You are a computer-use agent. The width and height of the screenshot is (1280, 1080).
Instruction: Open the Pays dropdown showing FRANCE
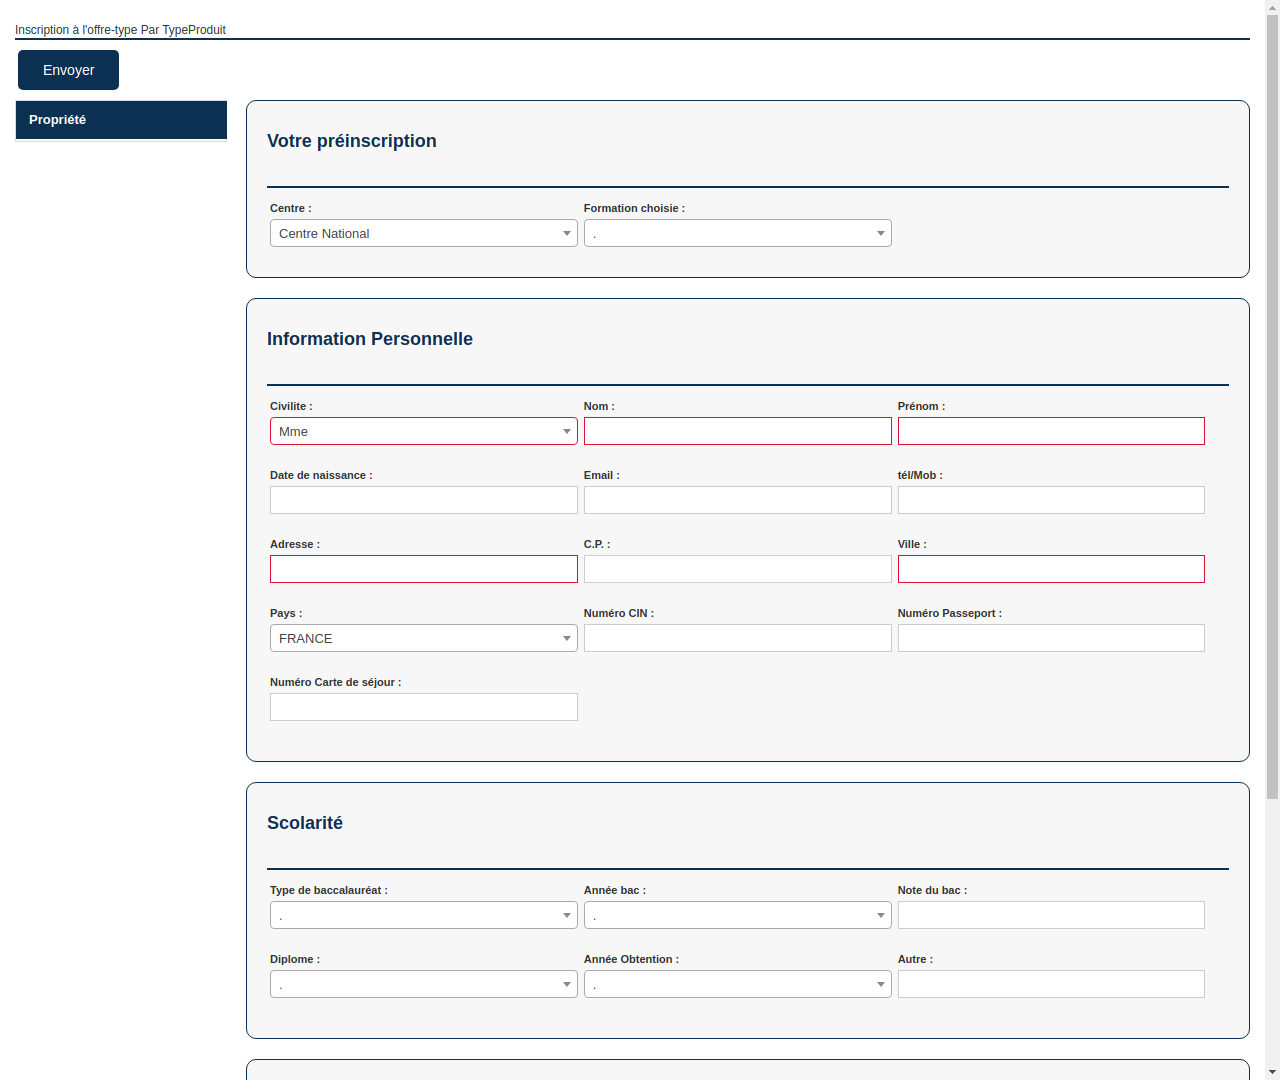click(x=423, y=638)
